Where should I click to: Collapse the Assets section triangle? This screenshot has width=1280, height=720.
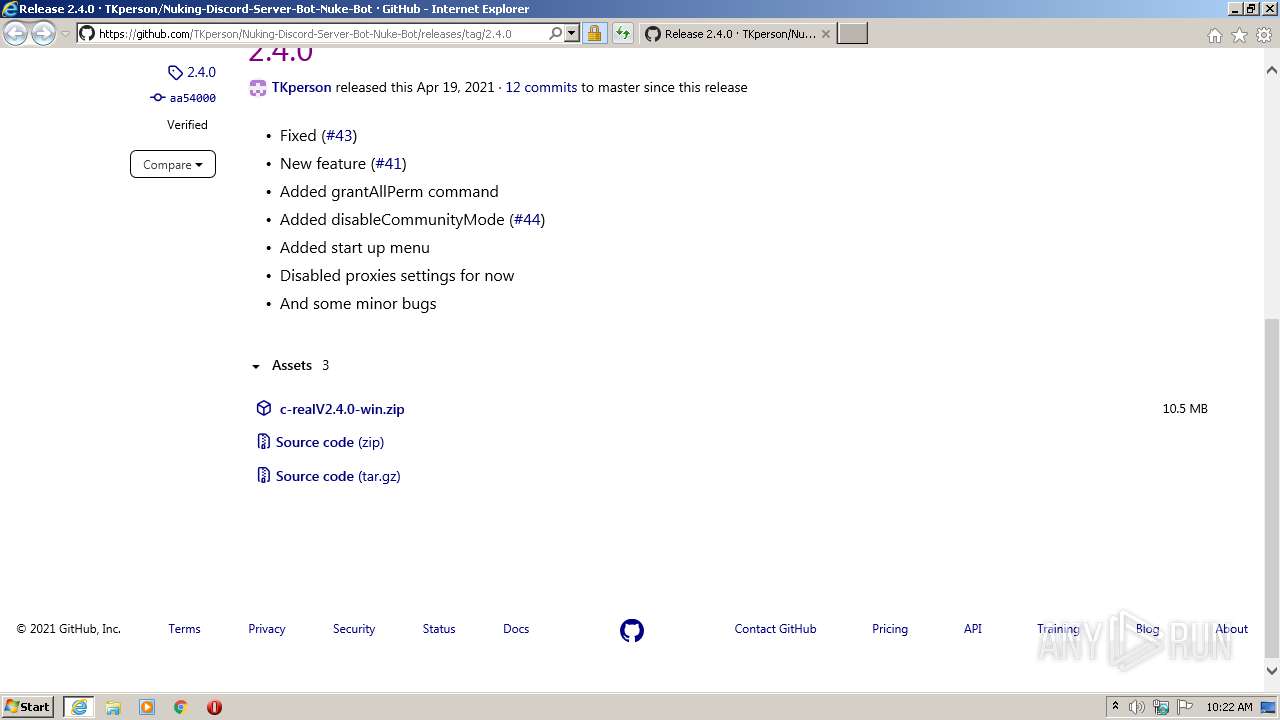(x=256, y=367)
